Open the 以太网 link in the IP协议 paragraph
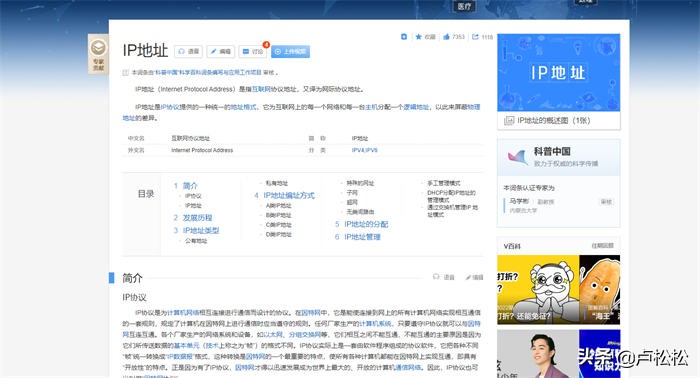This screenshot has width=700, height=378. (x=273, y=335)
